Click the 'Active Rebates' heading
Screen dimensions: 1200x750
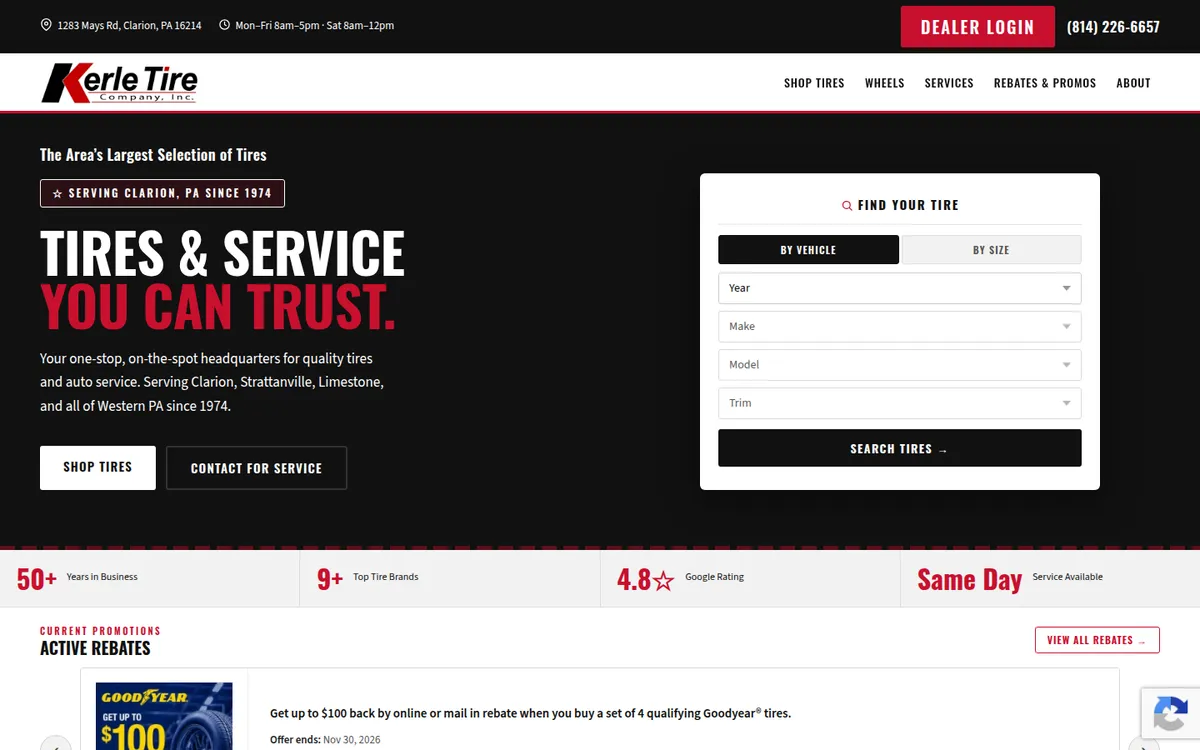pyautogui.click(x=95, y=648)
